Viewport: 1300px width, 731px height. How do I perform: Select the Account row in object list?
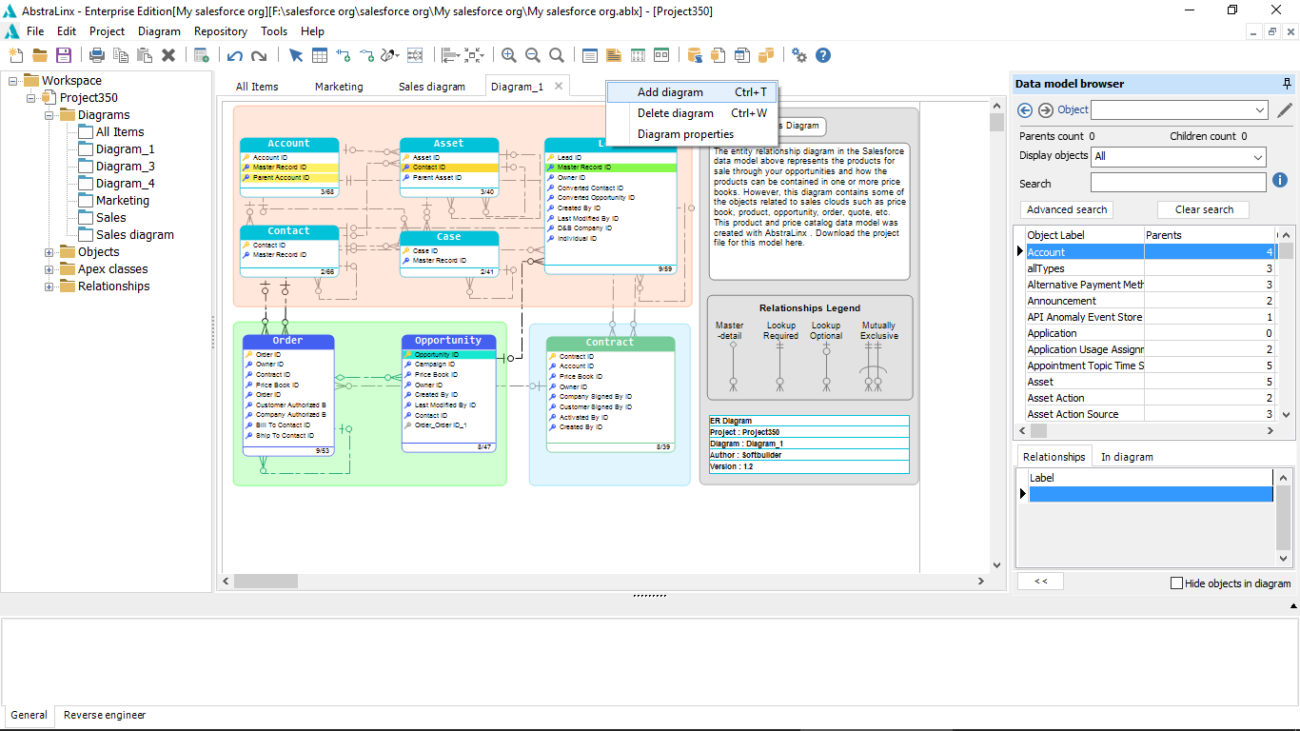click(x=1150, y=252)
